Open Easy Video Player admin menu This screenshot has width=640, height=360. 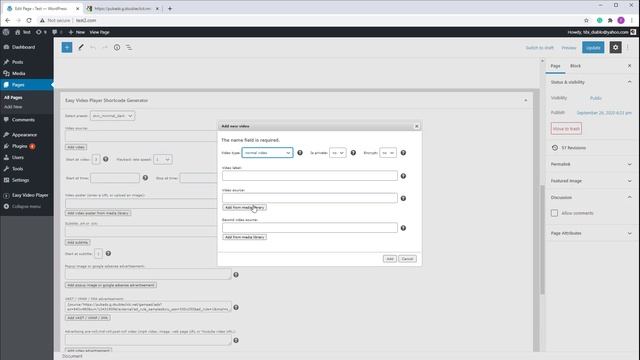30,195
